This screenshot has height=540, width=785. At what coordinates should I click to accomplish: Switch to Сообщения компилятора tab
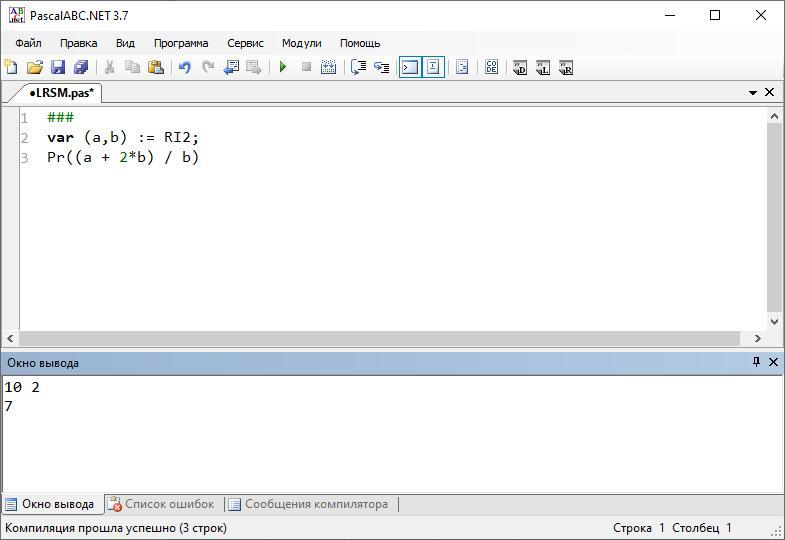point(310,504)
